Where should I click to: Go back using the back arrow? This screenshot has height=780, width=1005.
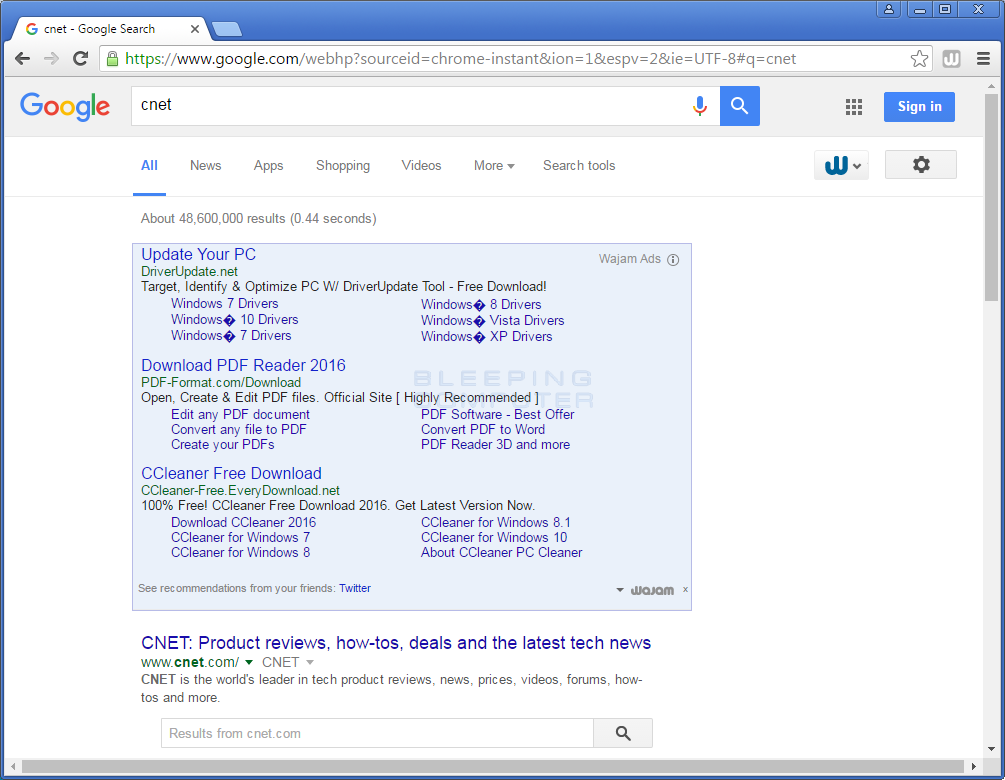(22, 59)
